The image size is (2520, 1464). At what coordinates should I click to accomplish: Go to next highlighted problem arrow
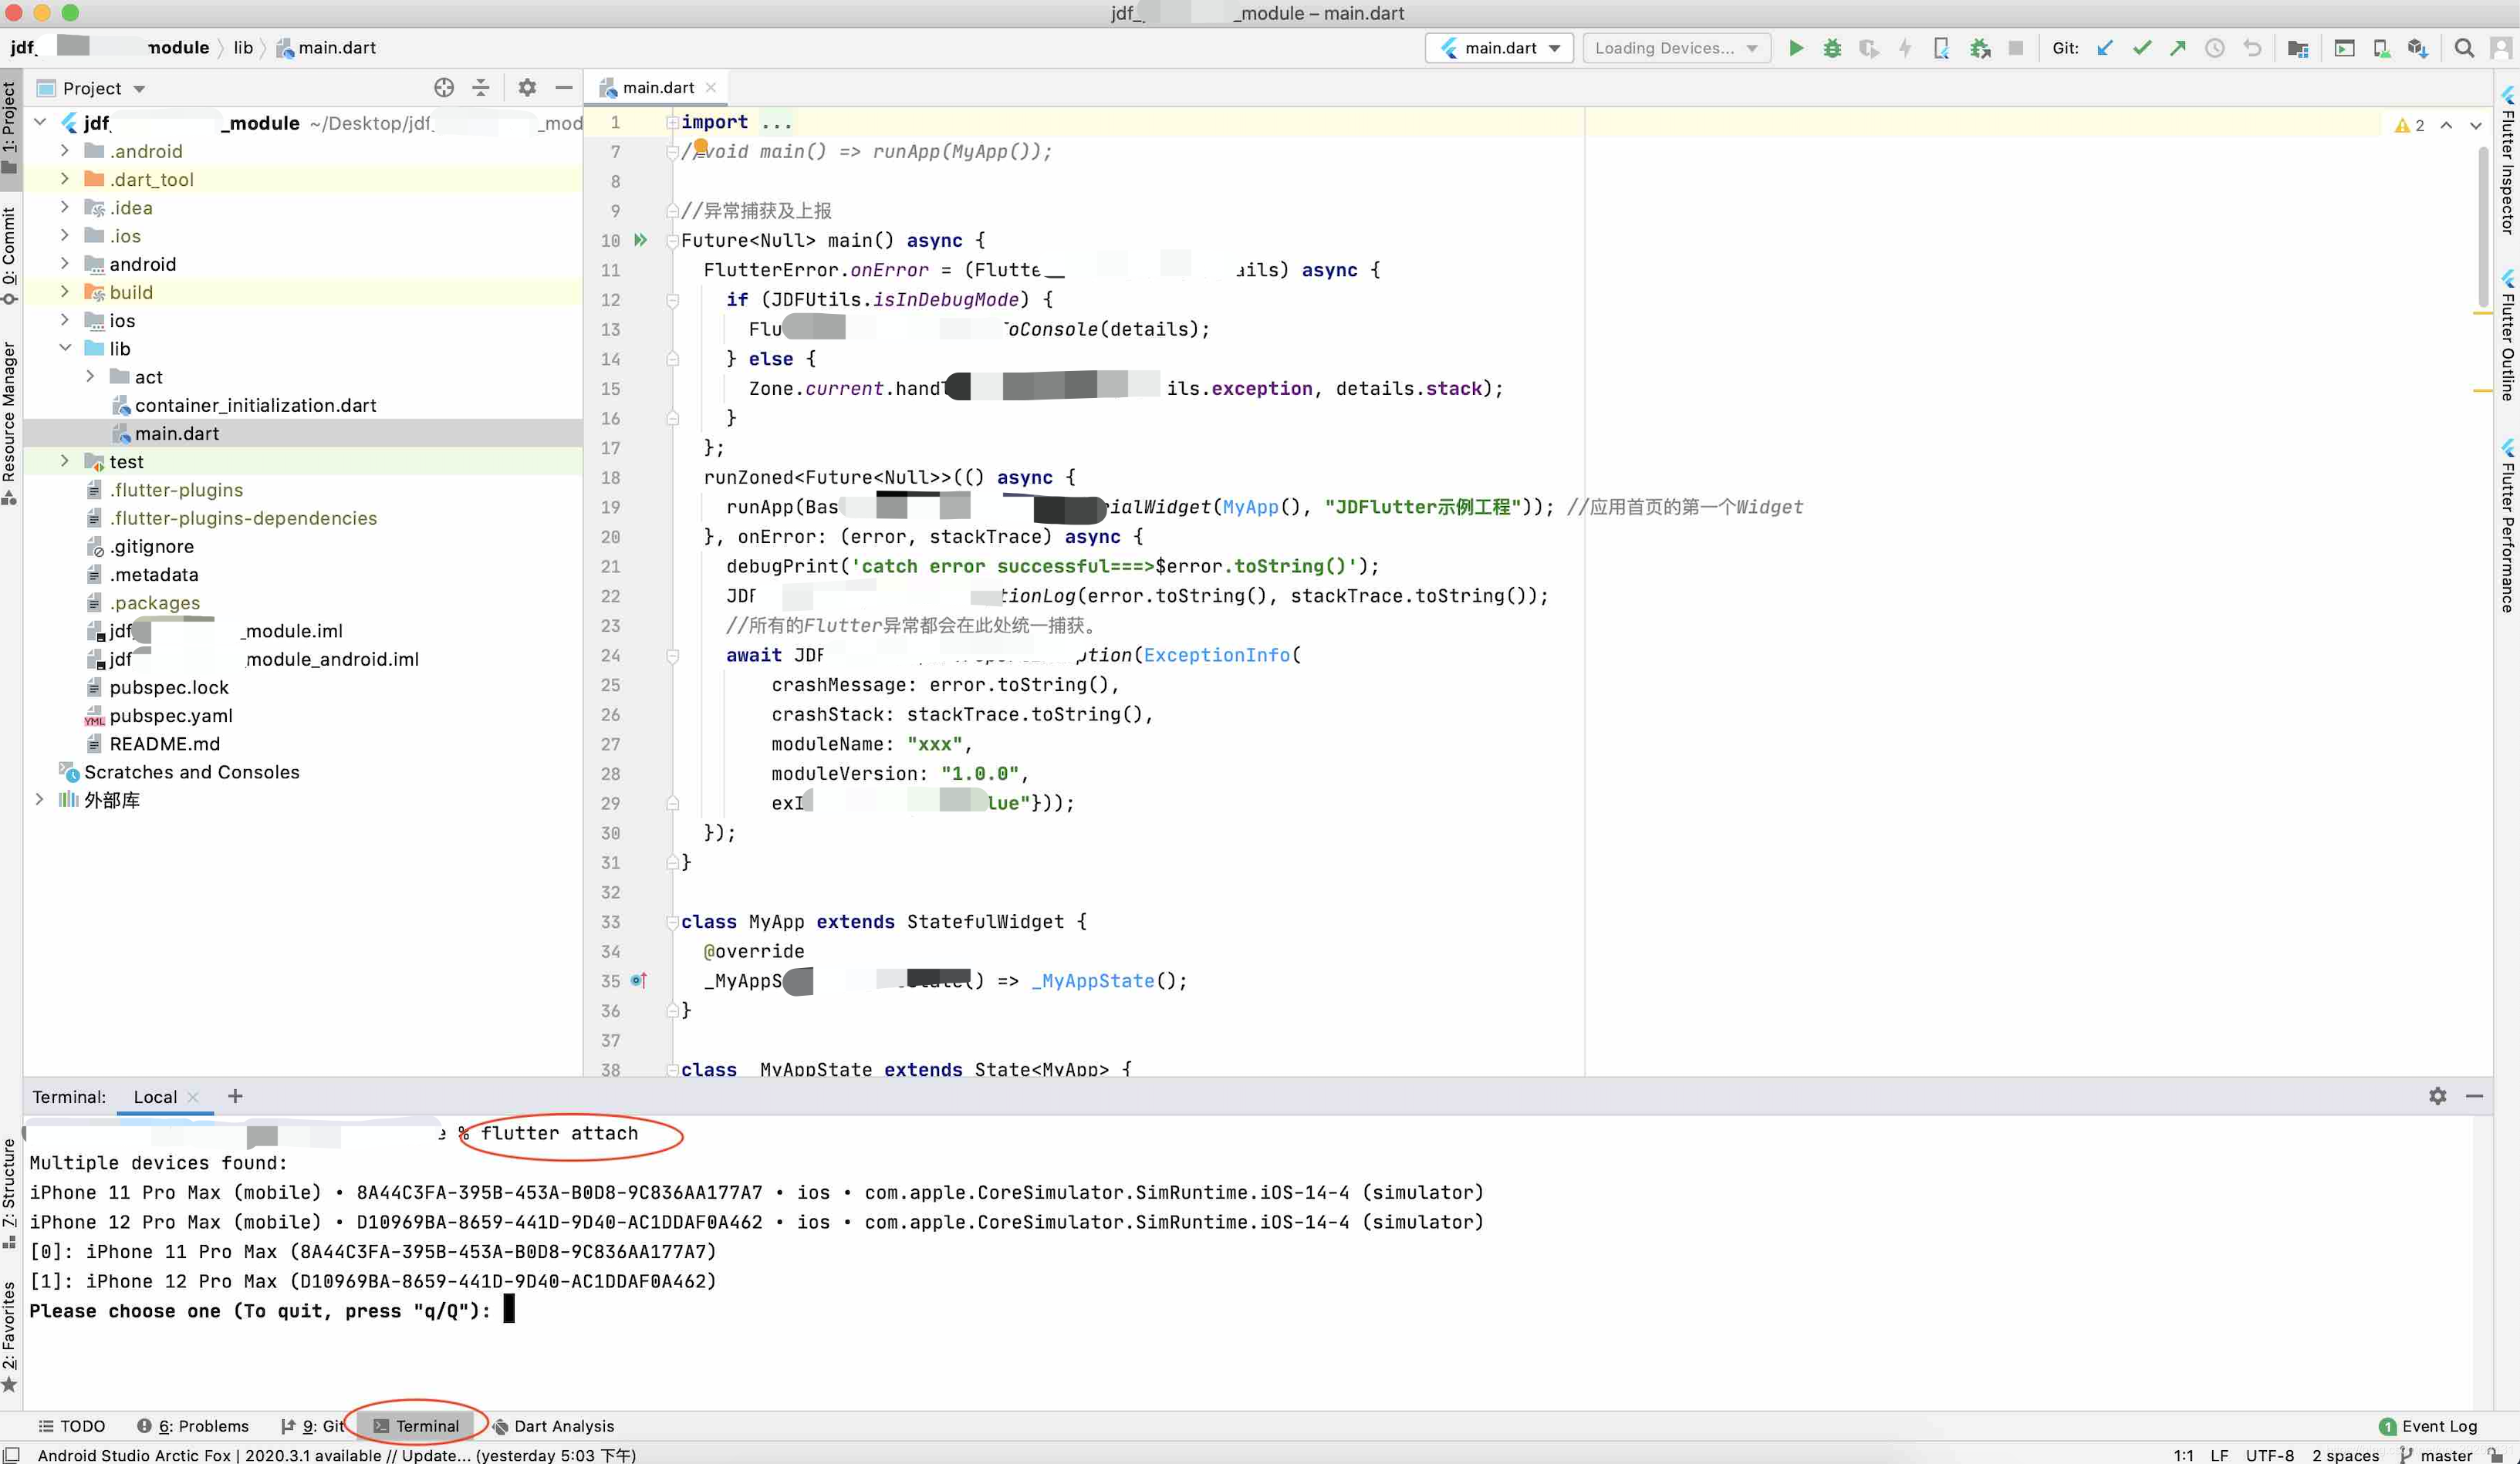click(2476, 125)
